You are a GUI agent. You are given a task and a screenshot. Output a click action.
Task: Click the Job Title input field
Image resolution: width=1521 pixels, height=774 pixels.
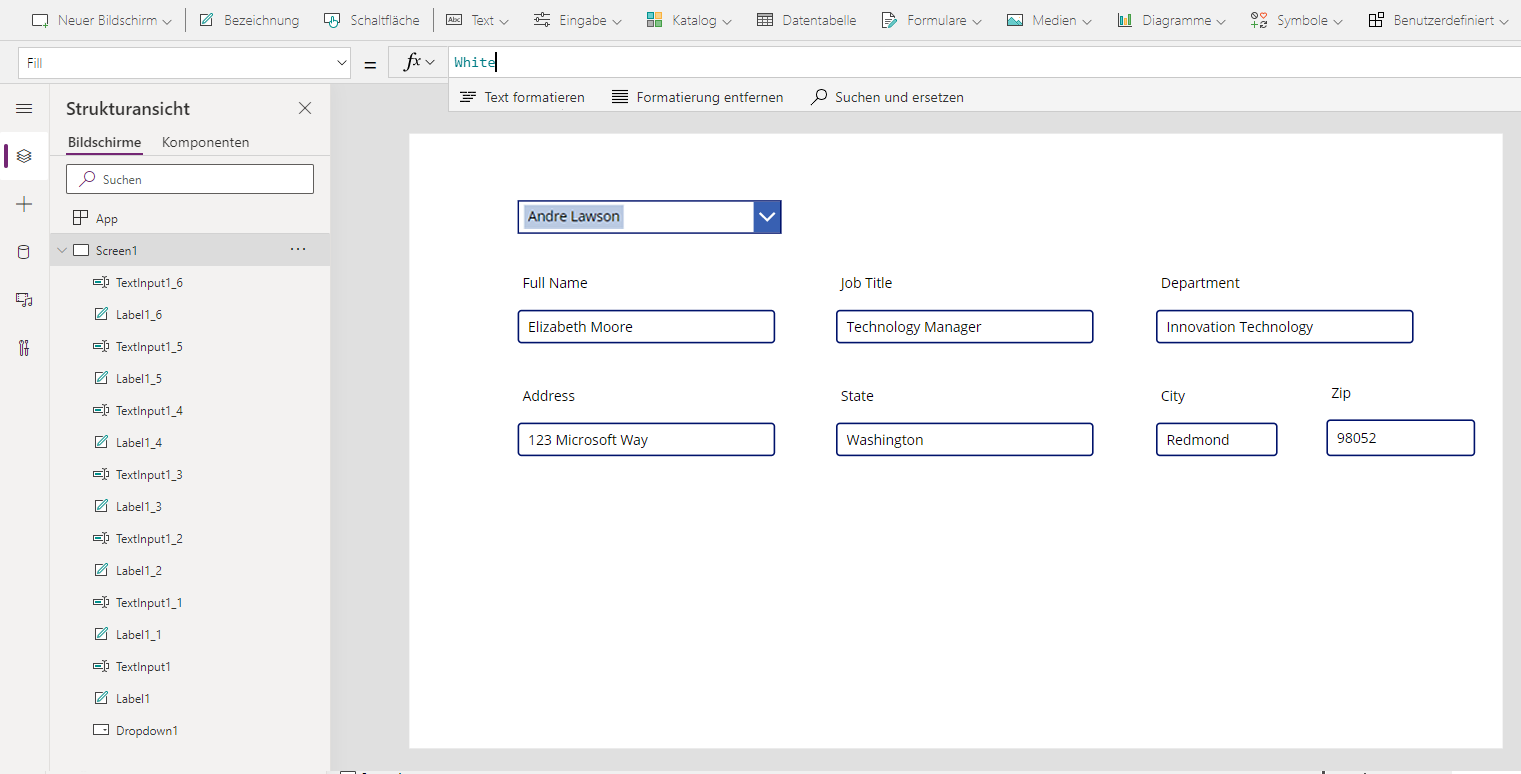965,327
